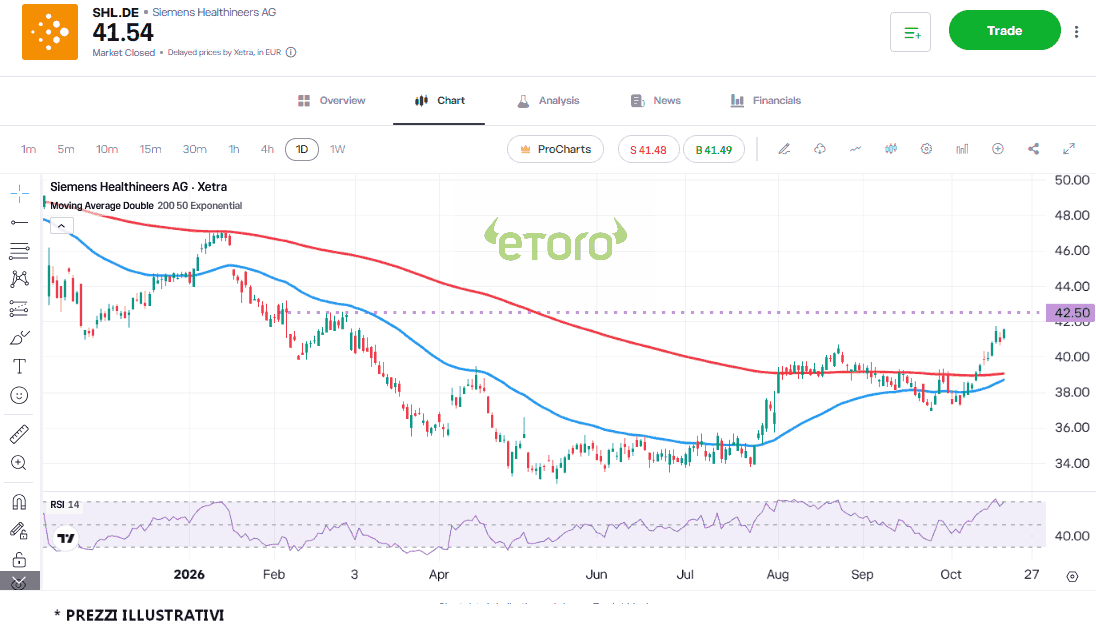
Task: Click the zoom in magnifier tool
Action: 20,463
